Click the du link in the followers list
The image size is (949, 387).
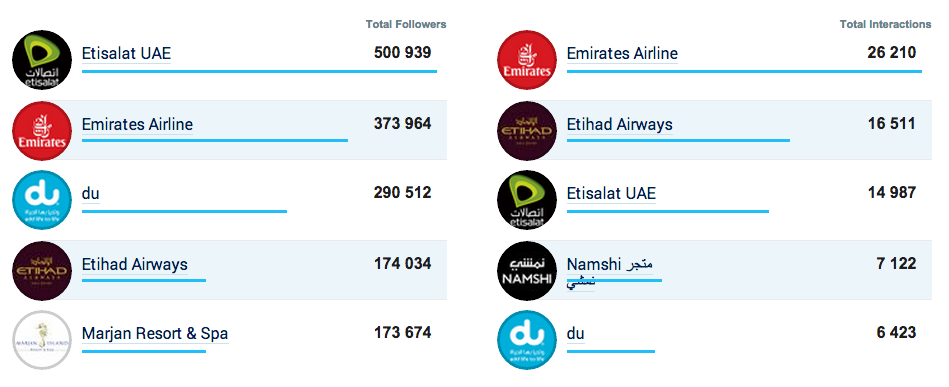click(91, 194)
